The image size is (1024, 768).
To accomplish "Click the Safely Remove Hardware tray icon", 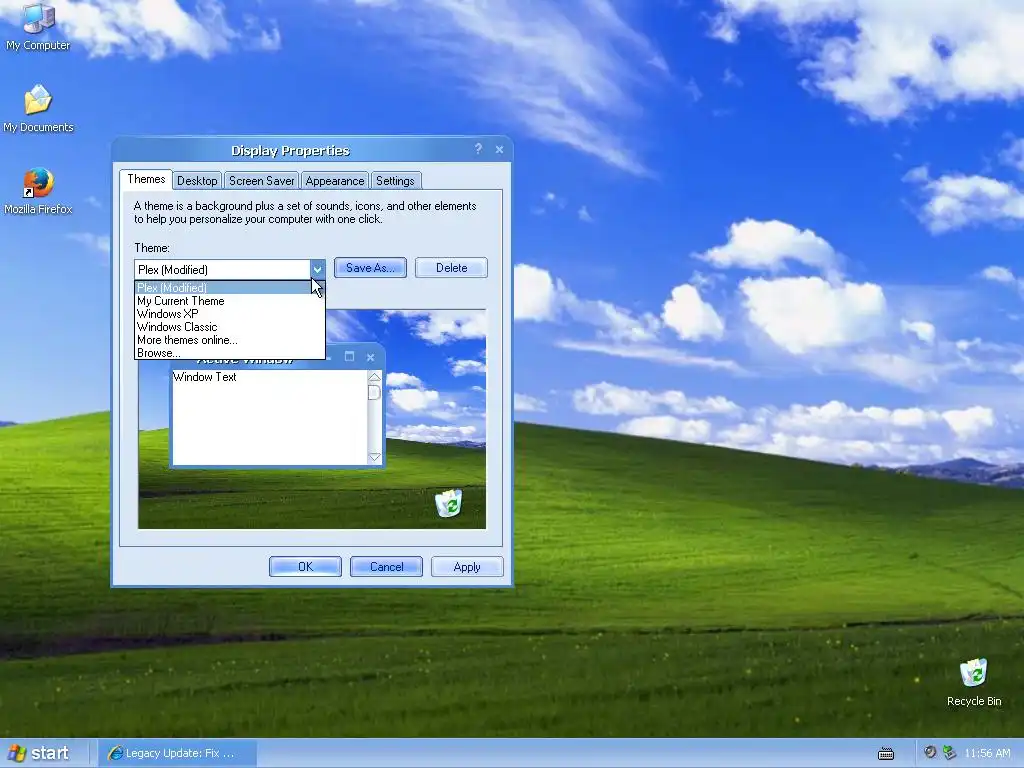I will click(949, 752).
